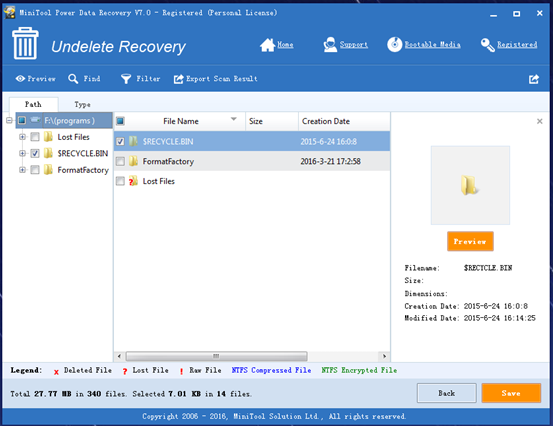Toggle the F:\(programs) root checkbox in tree
The height and width of the screenshot is (426, 553).
pos(22,121)
